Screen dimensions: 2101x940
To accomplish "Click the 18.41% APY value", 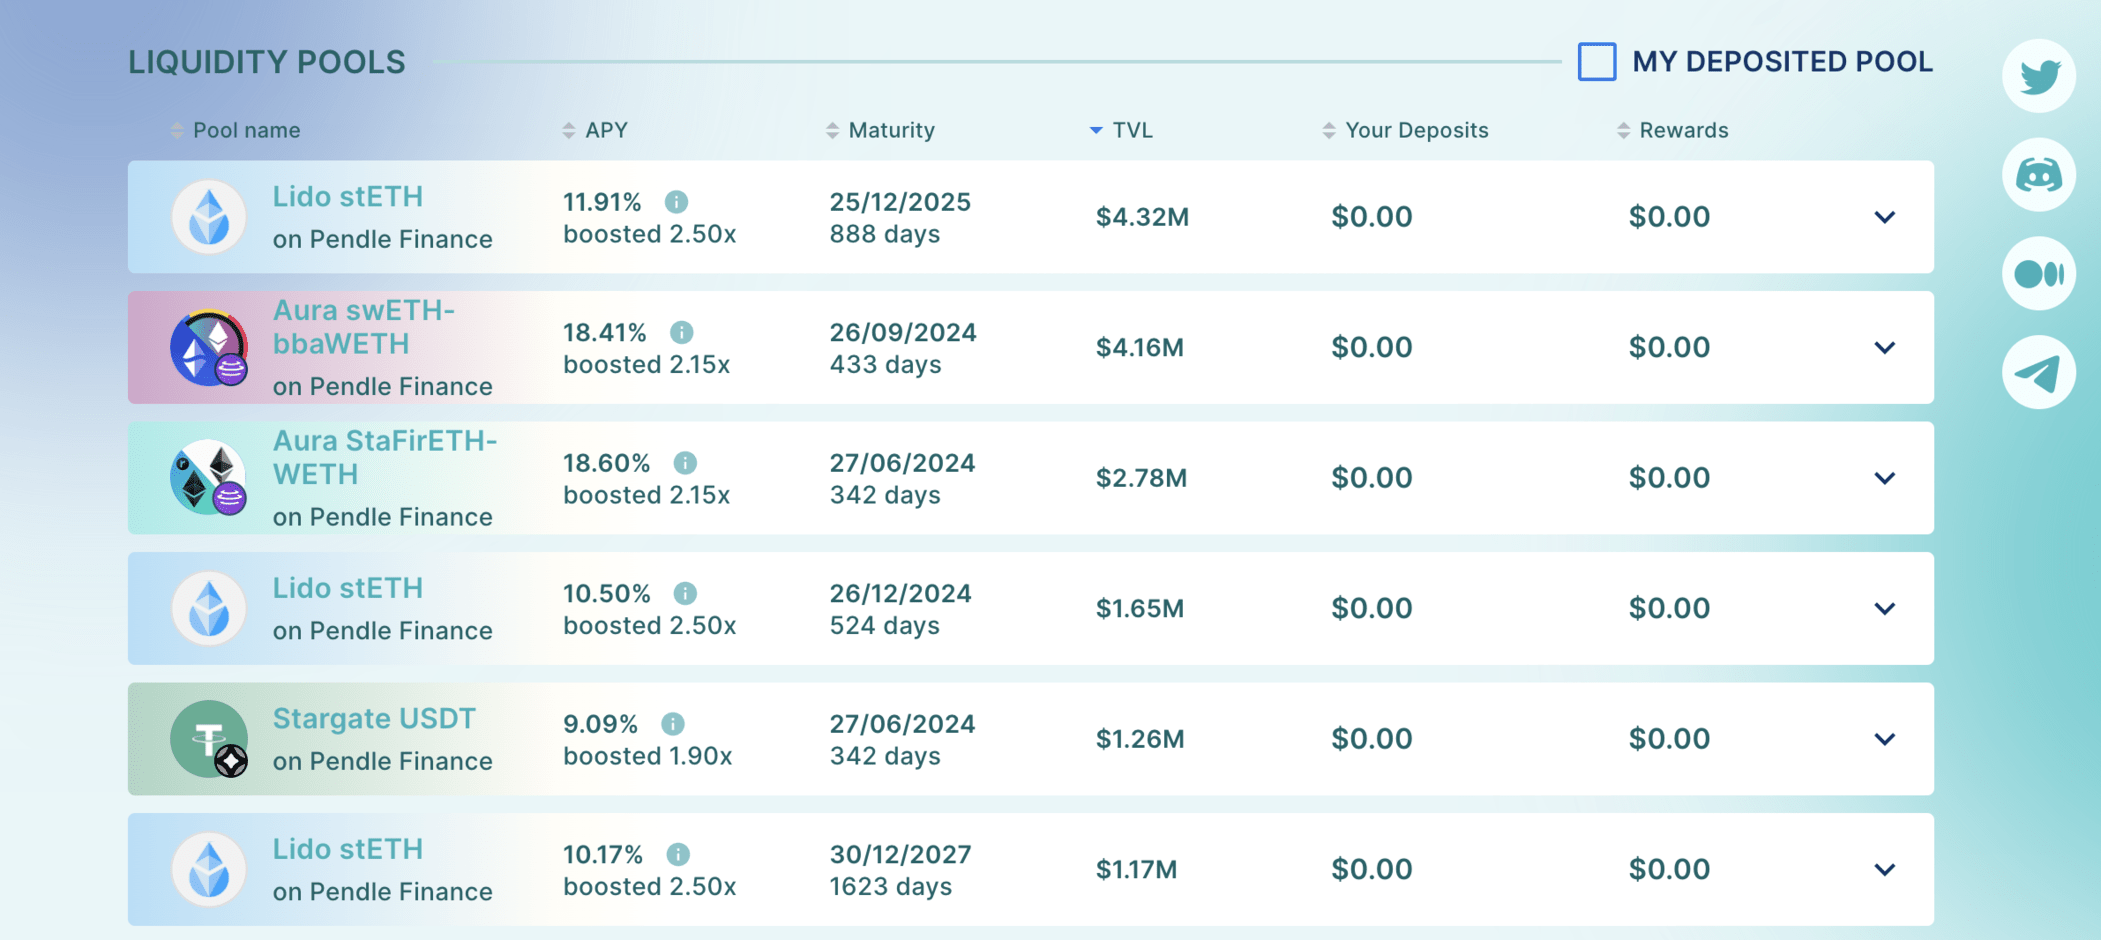I will coord(605,332).
